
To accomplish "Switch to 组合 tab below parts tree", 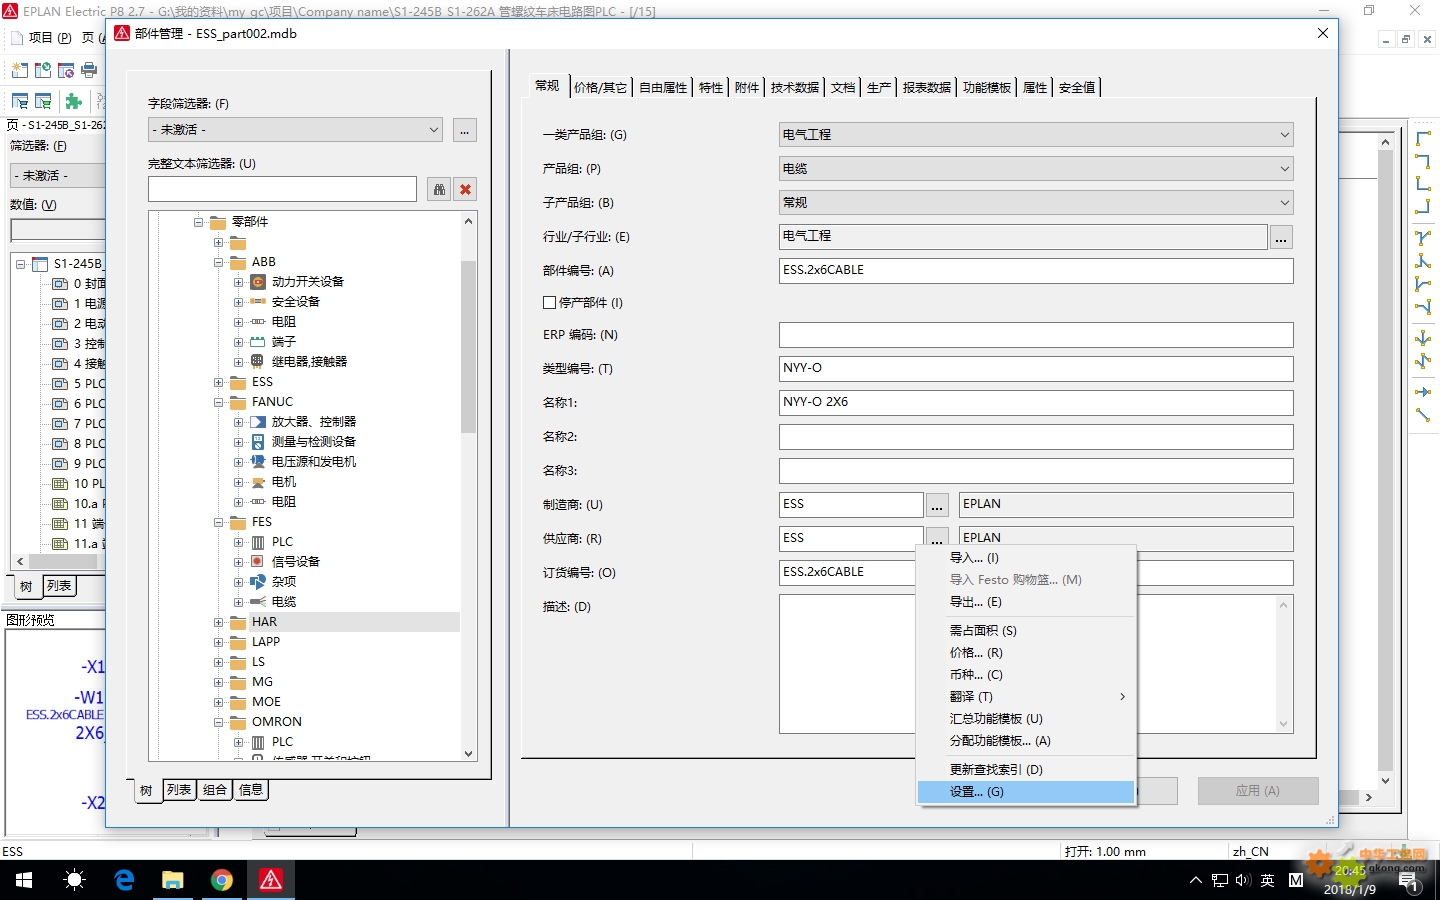I will (x=215, y=790).
